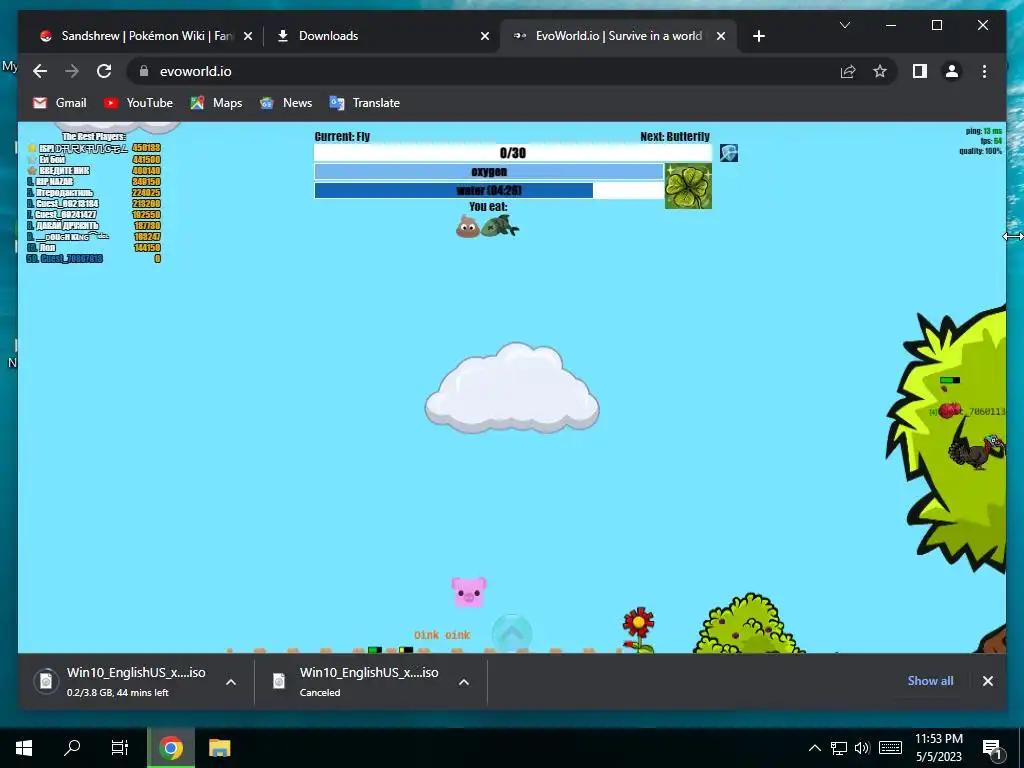The height and width of the screenshot is (768, 1024).
Task: Click the poop food icon under You eat
Action: (x=468, y=227)
